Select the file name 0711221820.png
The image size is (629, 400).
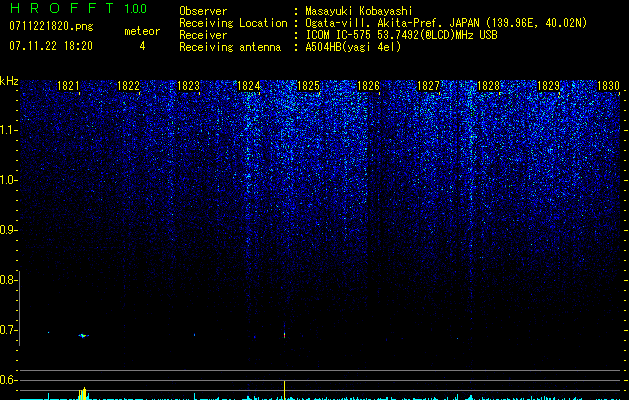pyautogui.click(x=51, y=27)
